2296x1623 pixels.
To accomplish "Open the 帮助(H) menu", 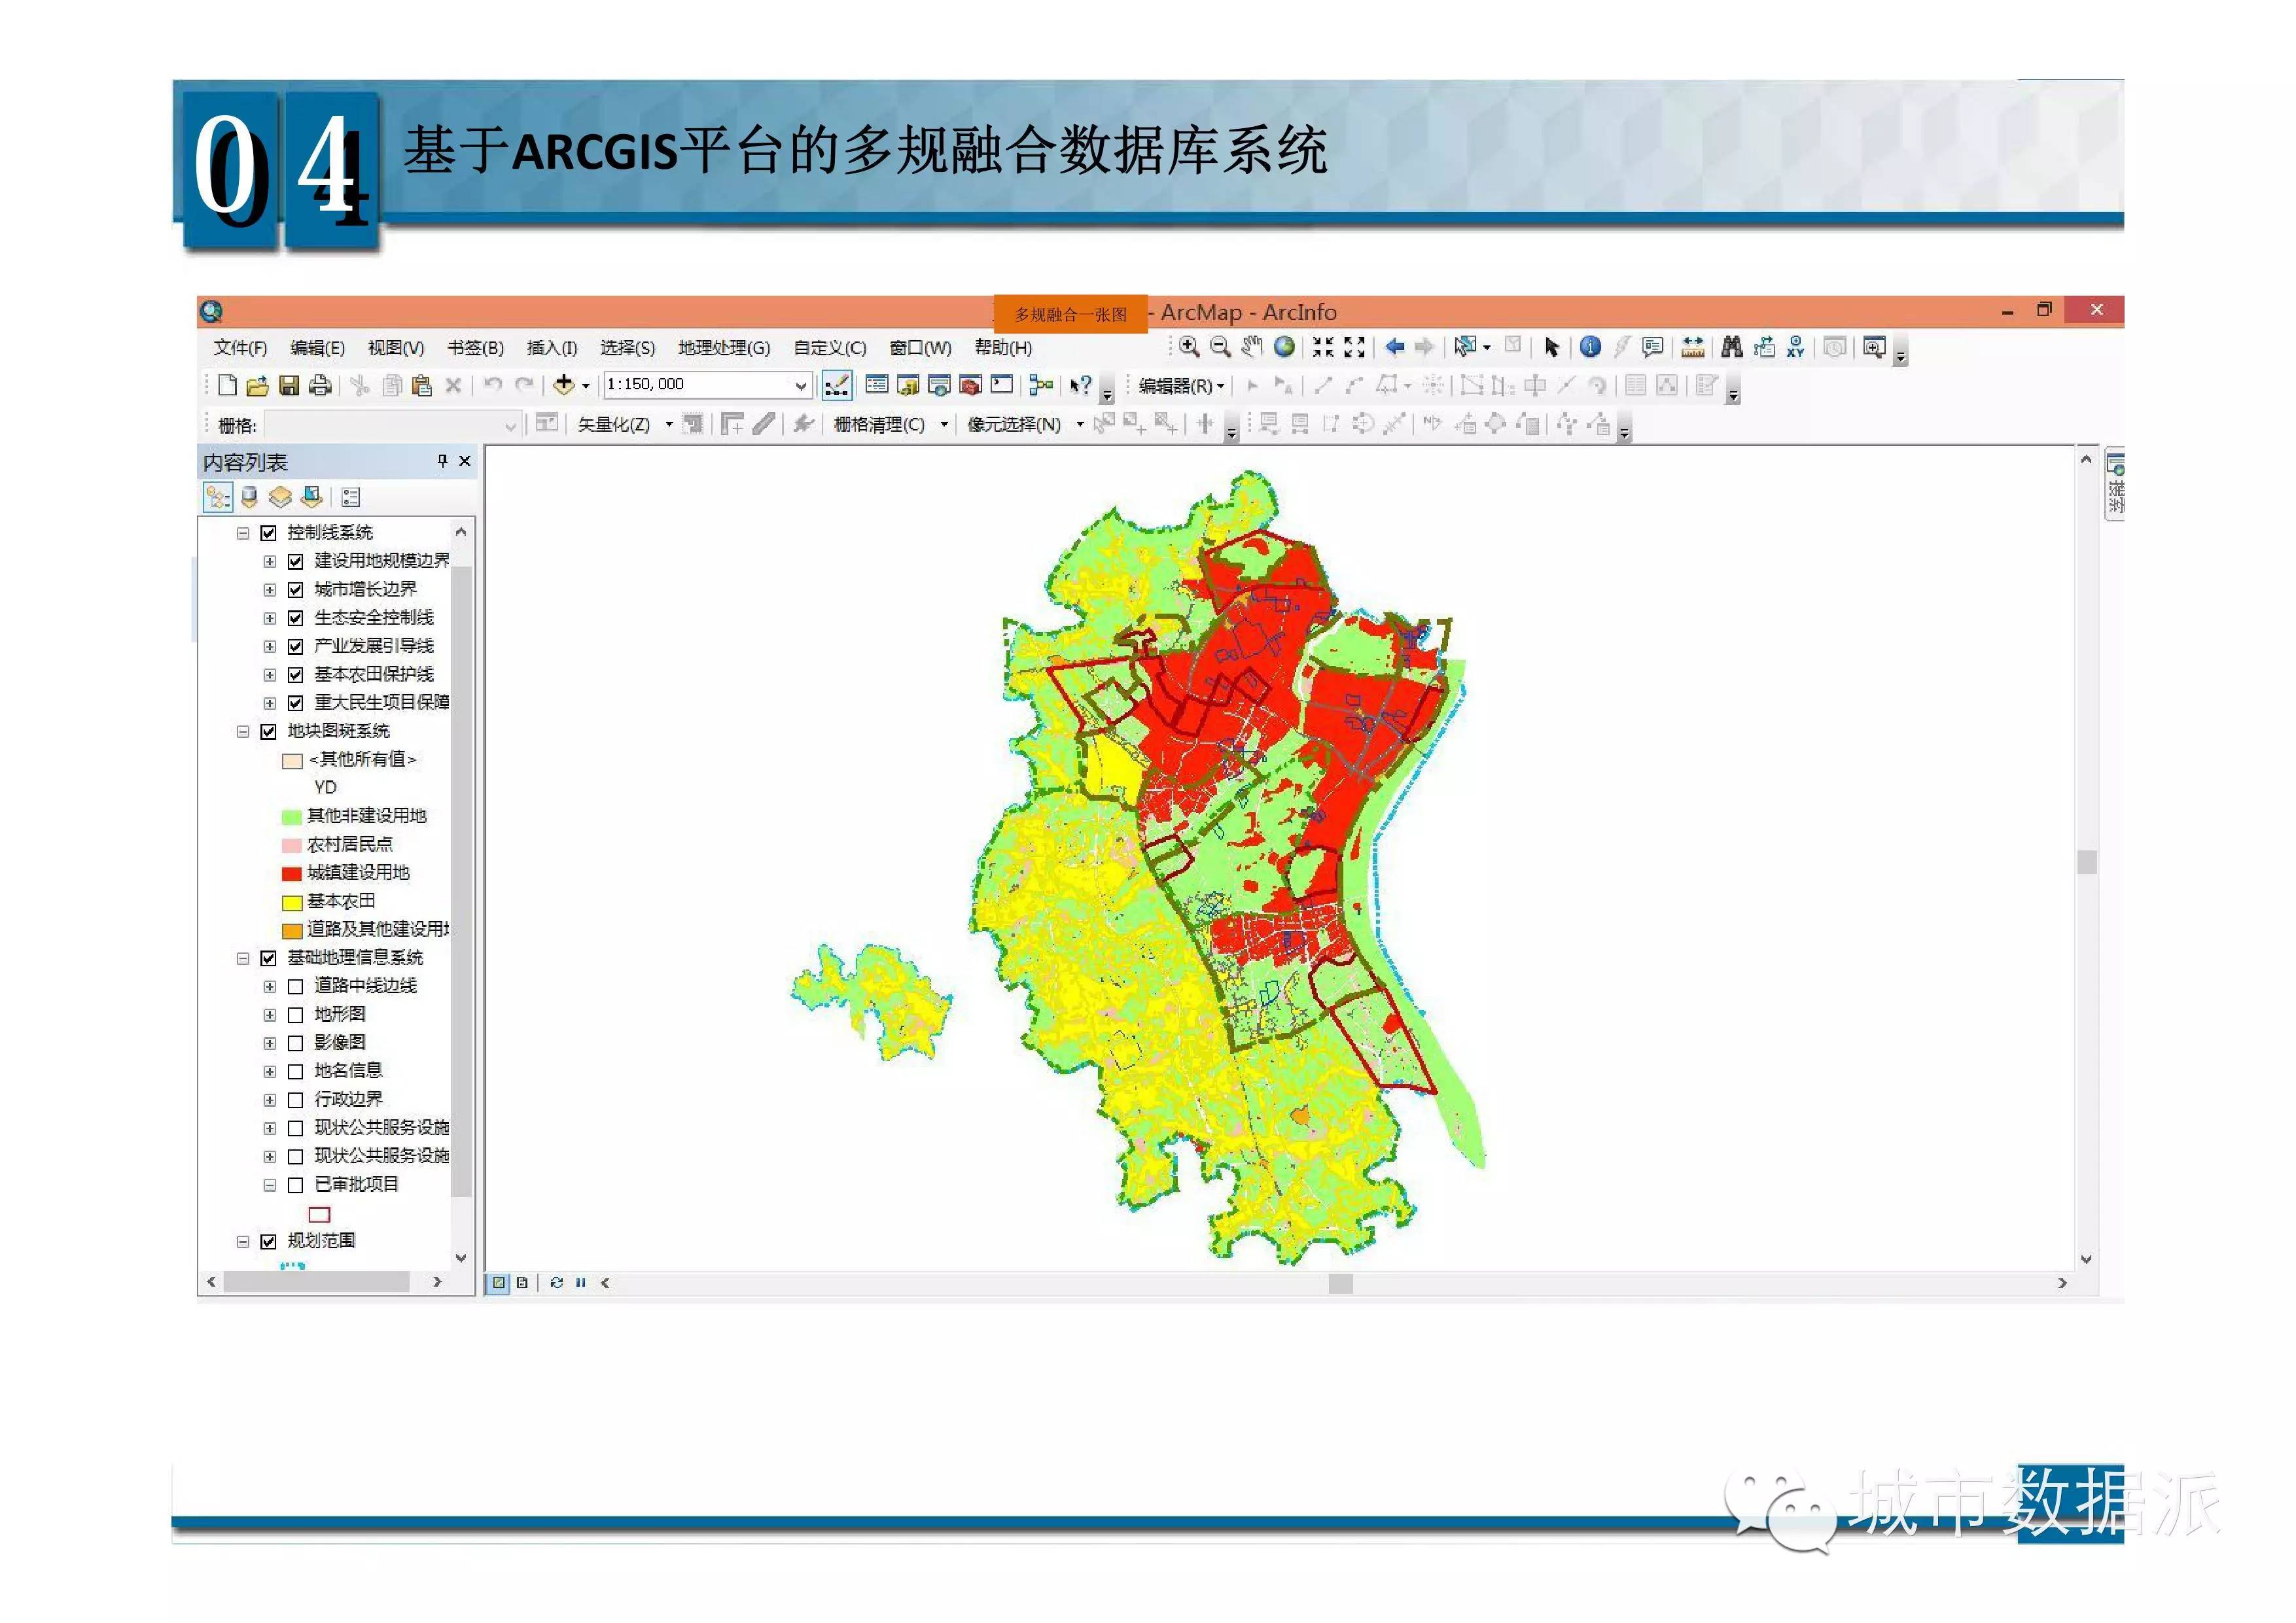I will tap(1003, 347).
